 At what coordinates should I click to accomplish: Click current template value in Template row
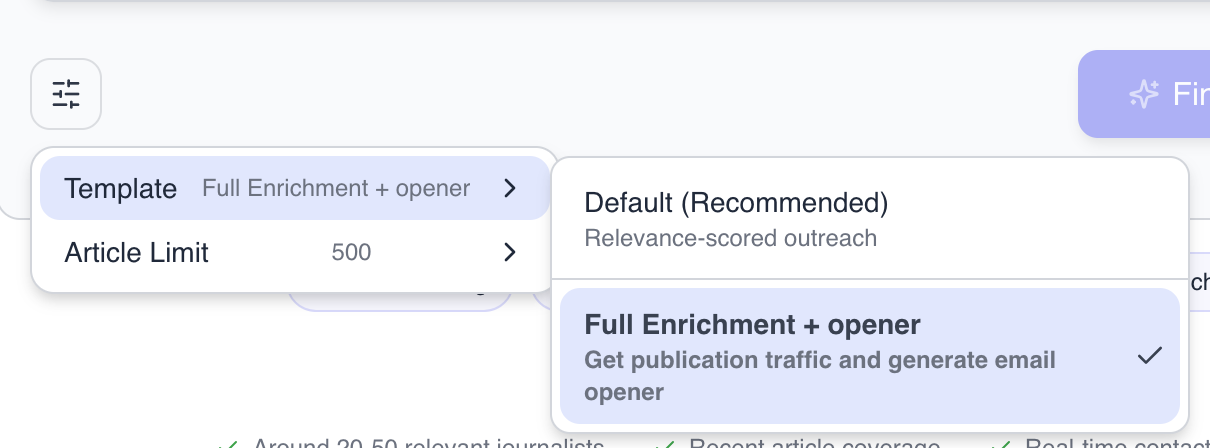pyautogui.click(x=336, y=188)
